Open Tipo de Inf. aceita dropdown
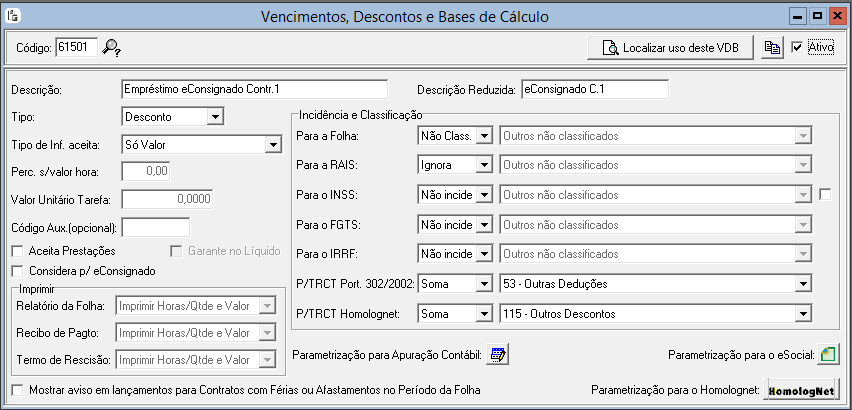Screen dimensions: 852x410 pyautogui.click(x=273, y=145)
